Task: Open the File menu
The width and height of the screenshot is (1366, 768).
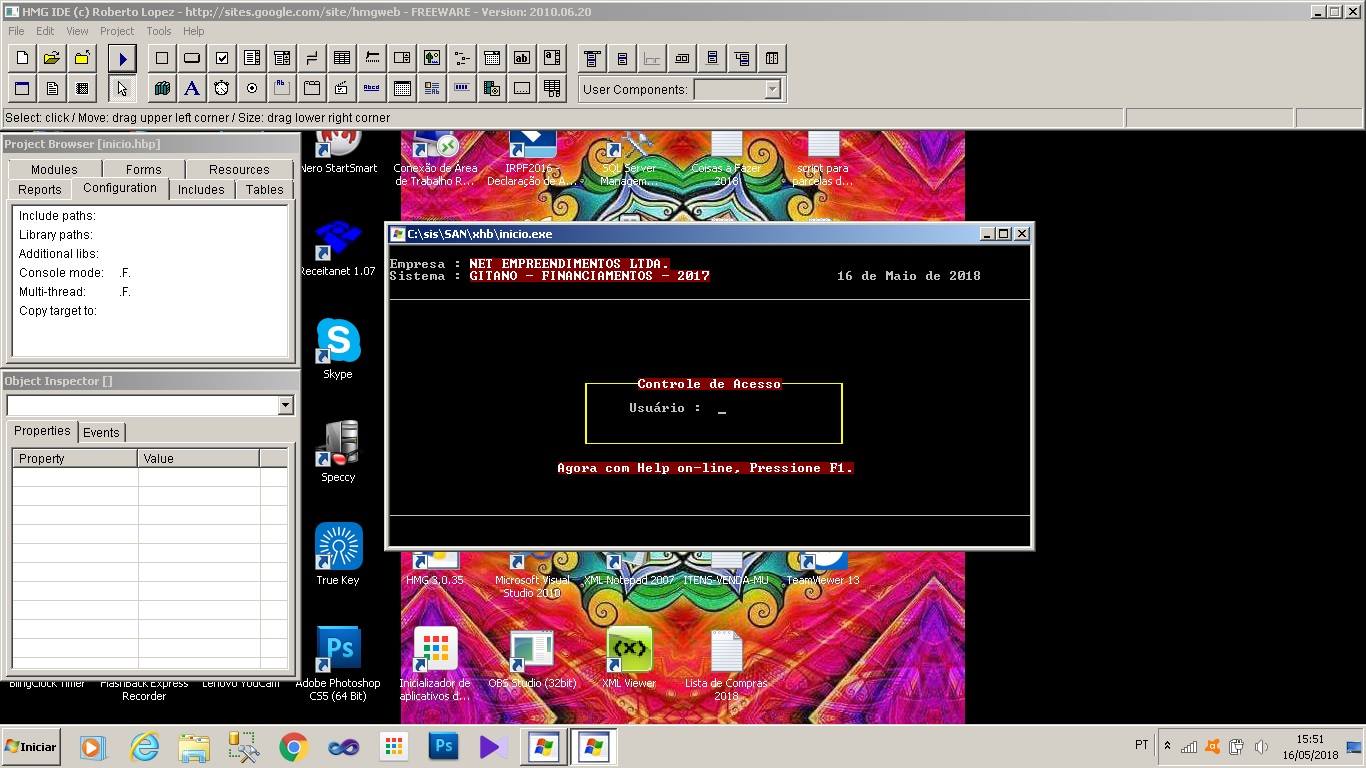Action: pos(16,31)
